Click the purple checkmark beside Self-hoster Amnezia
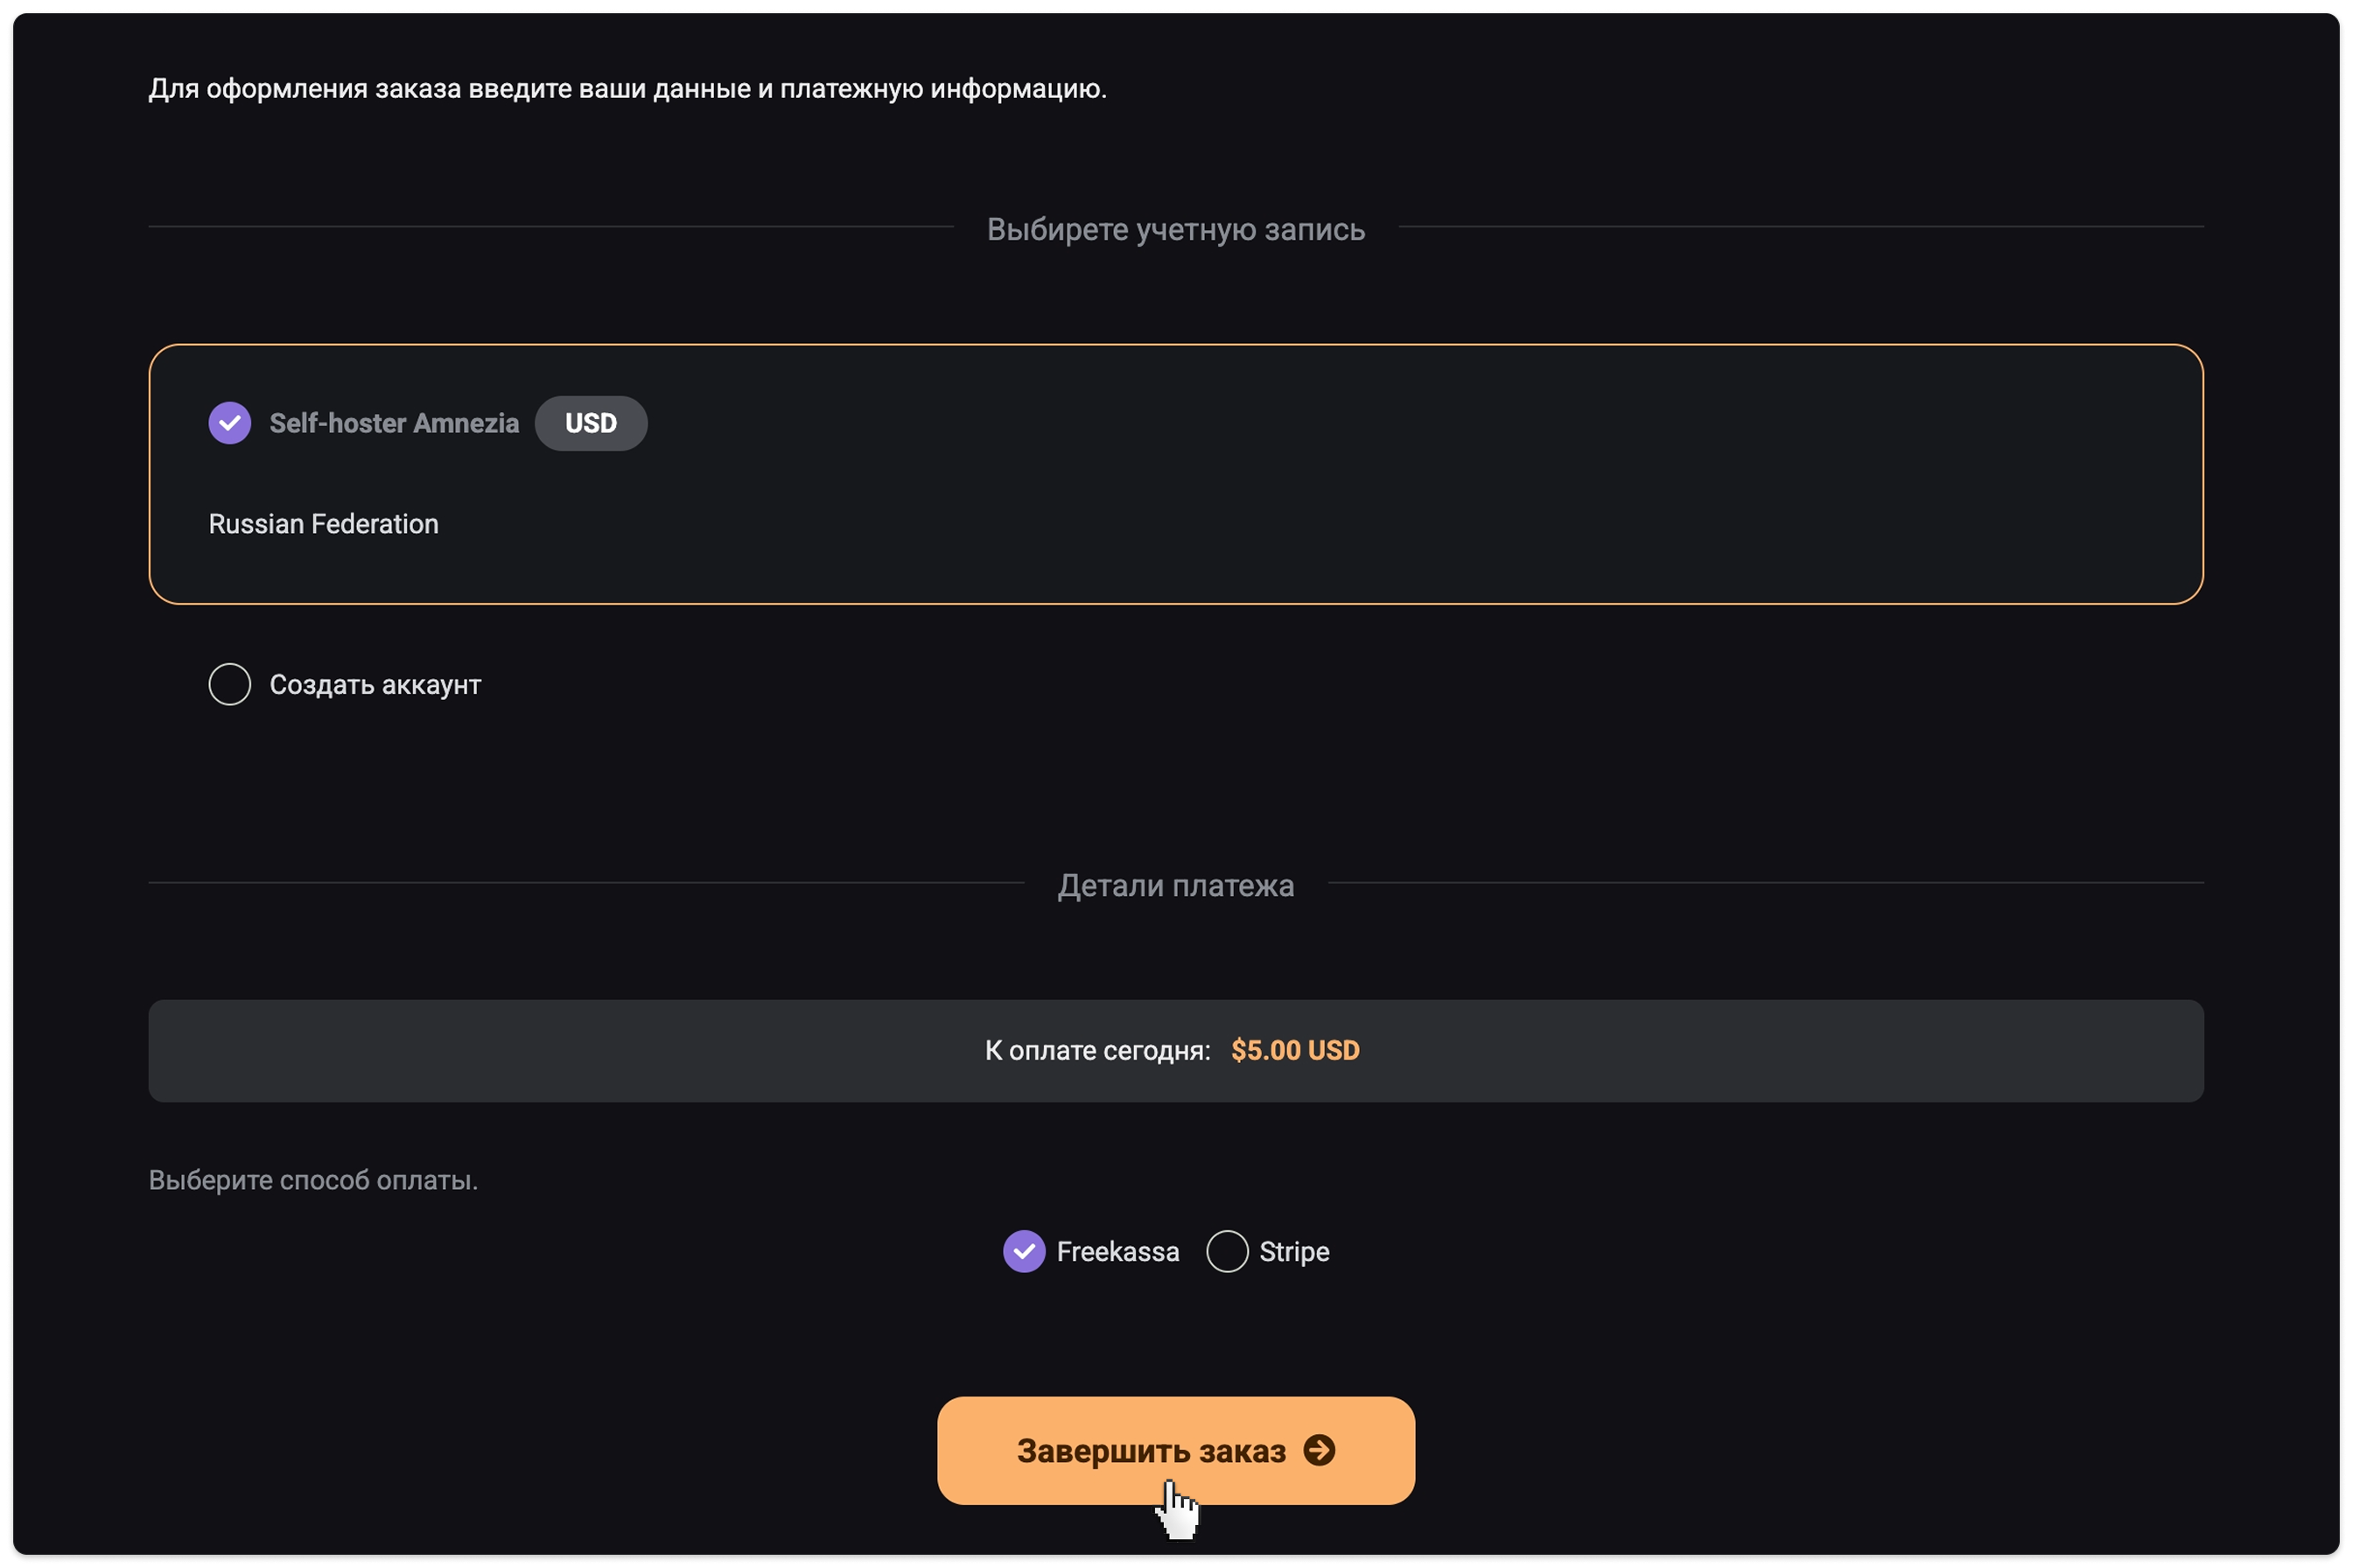The height and width of the screenshot is (1568, 2353). point(229,423)
